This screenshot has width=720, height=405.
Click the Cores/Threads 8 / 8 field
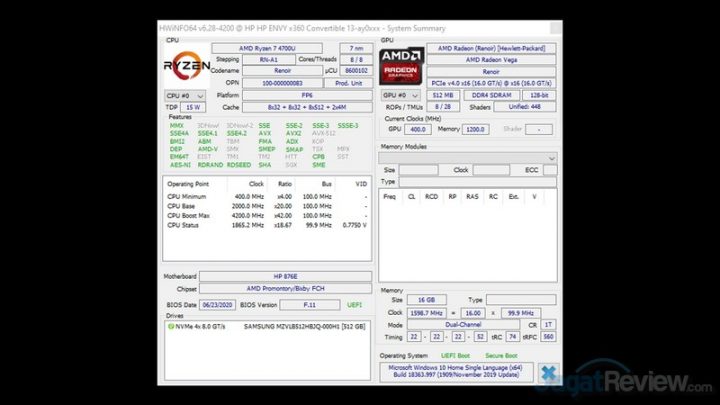[x=356, y=60]
